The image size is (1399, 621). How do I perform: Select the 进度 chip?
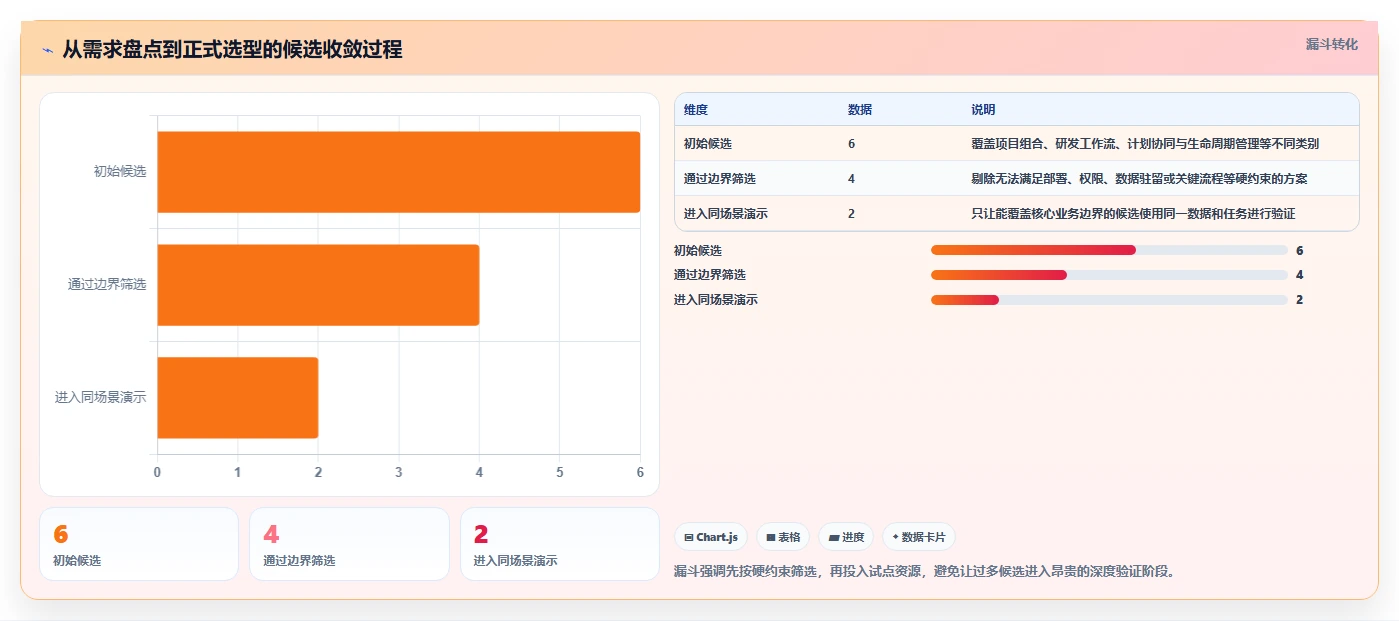[x=846, y=537]
